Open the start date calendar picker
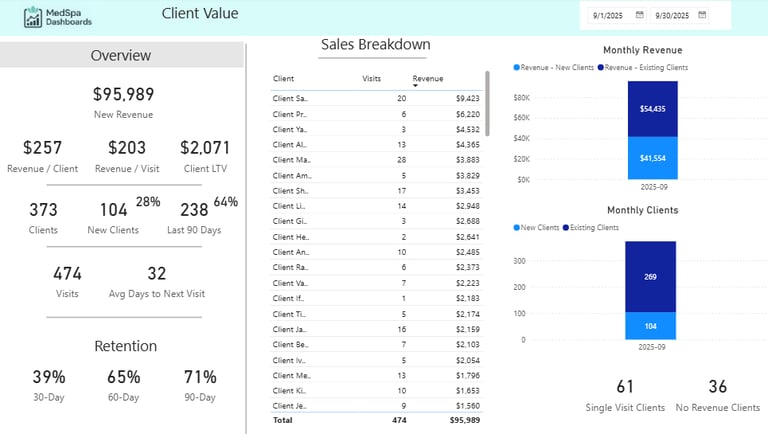Image resolution: width=768 pixels, height=434 pixels. 639,15
